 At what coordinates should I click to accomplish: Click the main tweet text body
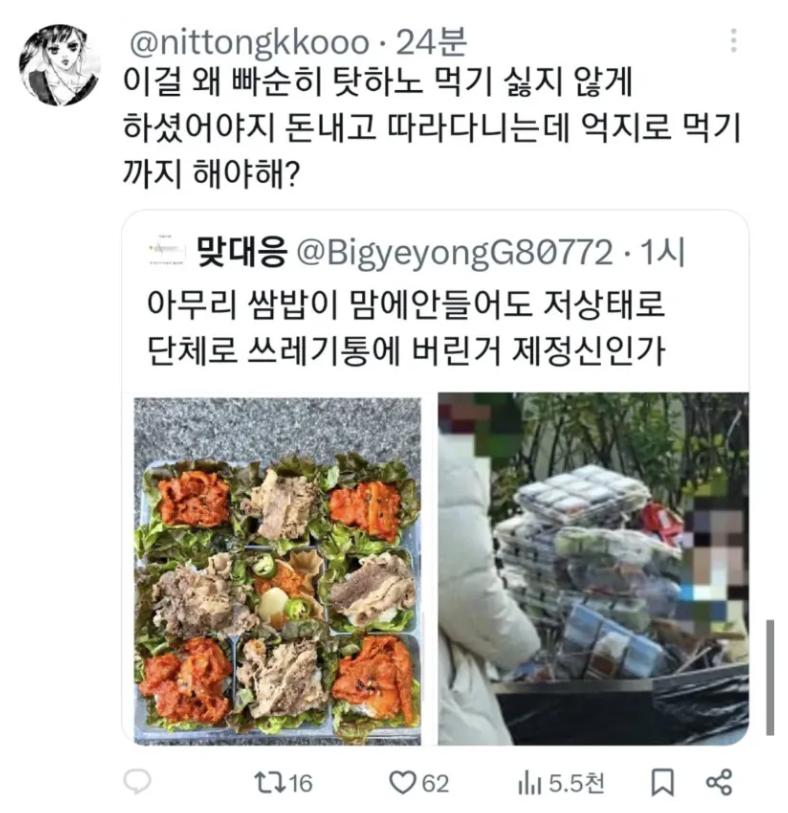tap(431, 128)
